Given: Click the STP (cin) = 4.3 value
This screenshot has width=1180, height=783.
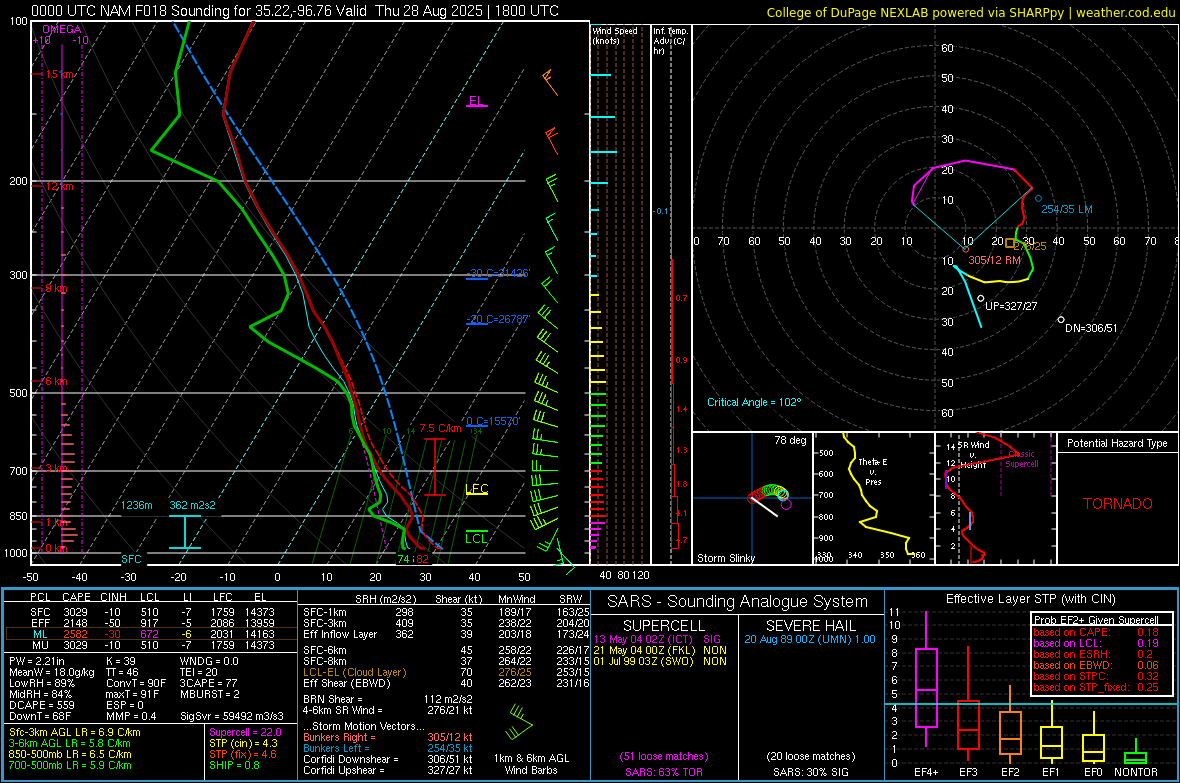Looking at the screenshot, I should tap(243, 743).
